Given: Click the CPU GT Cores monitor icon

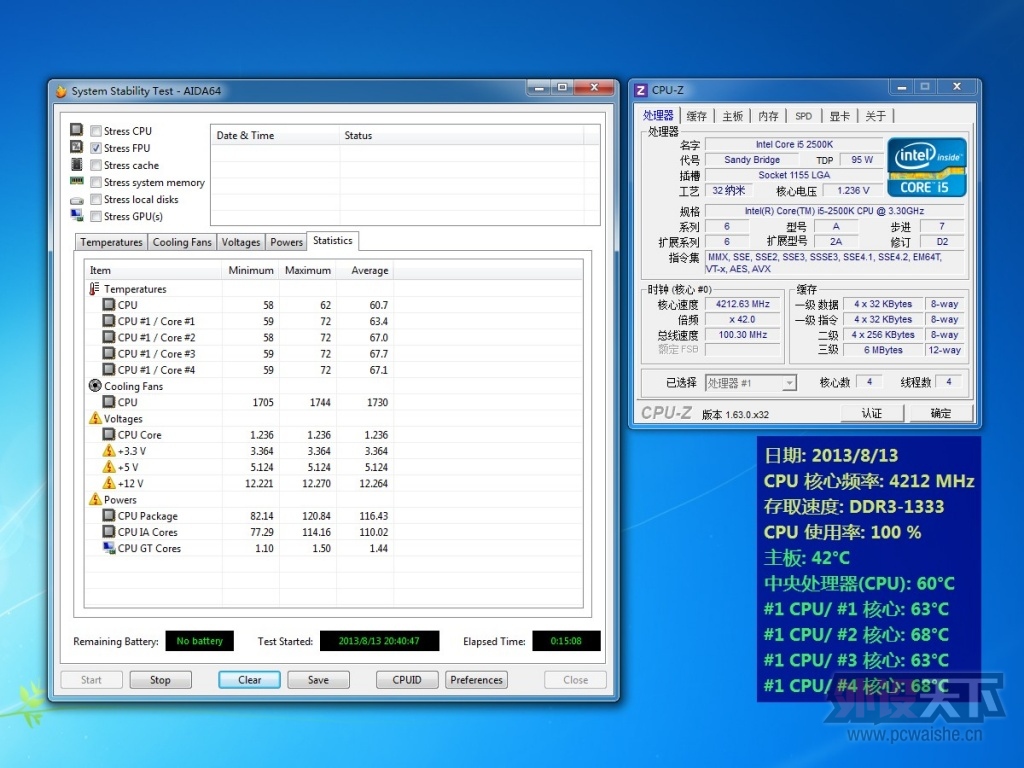Looking at the screenshot, I should [109, 547].
